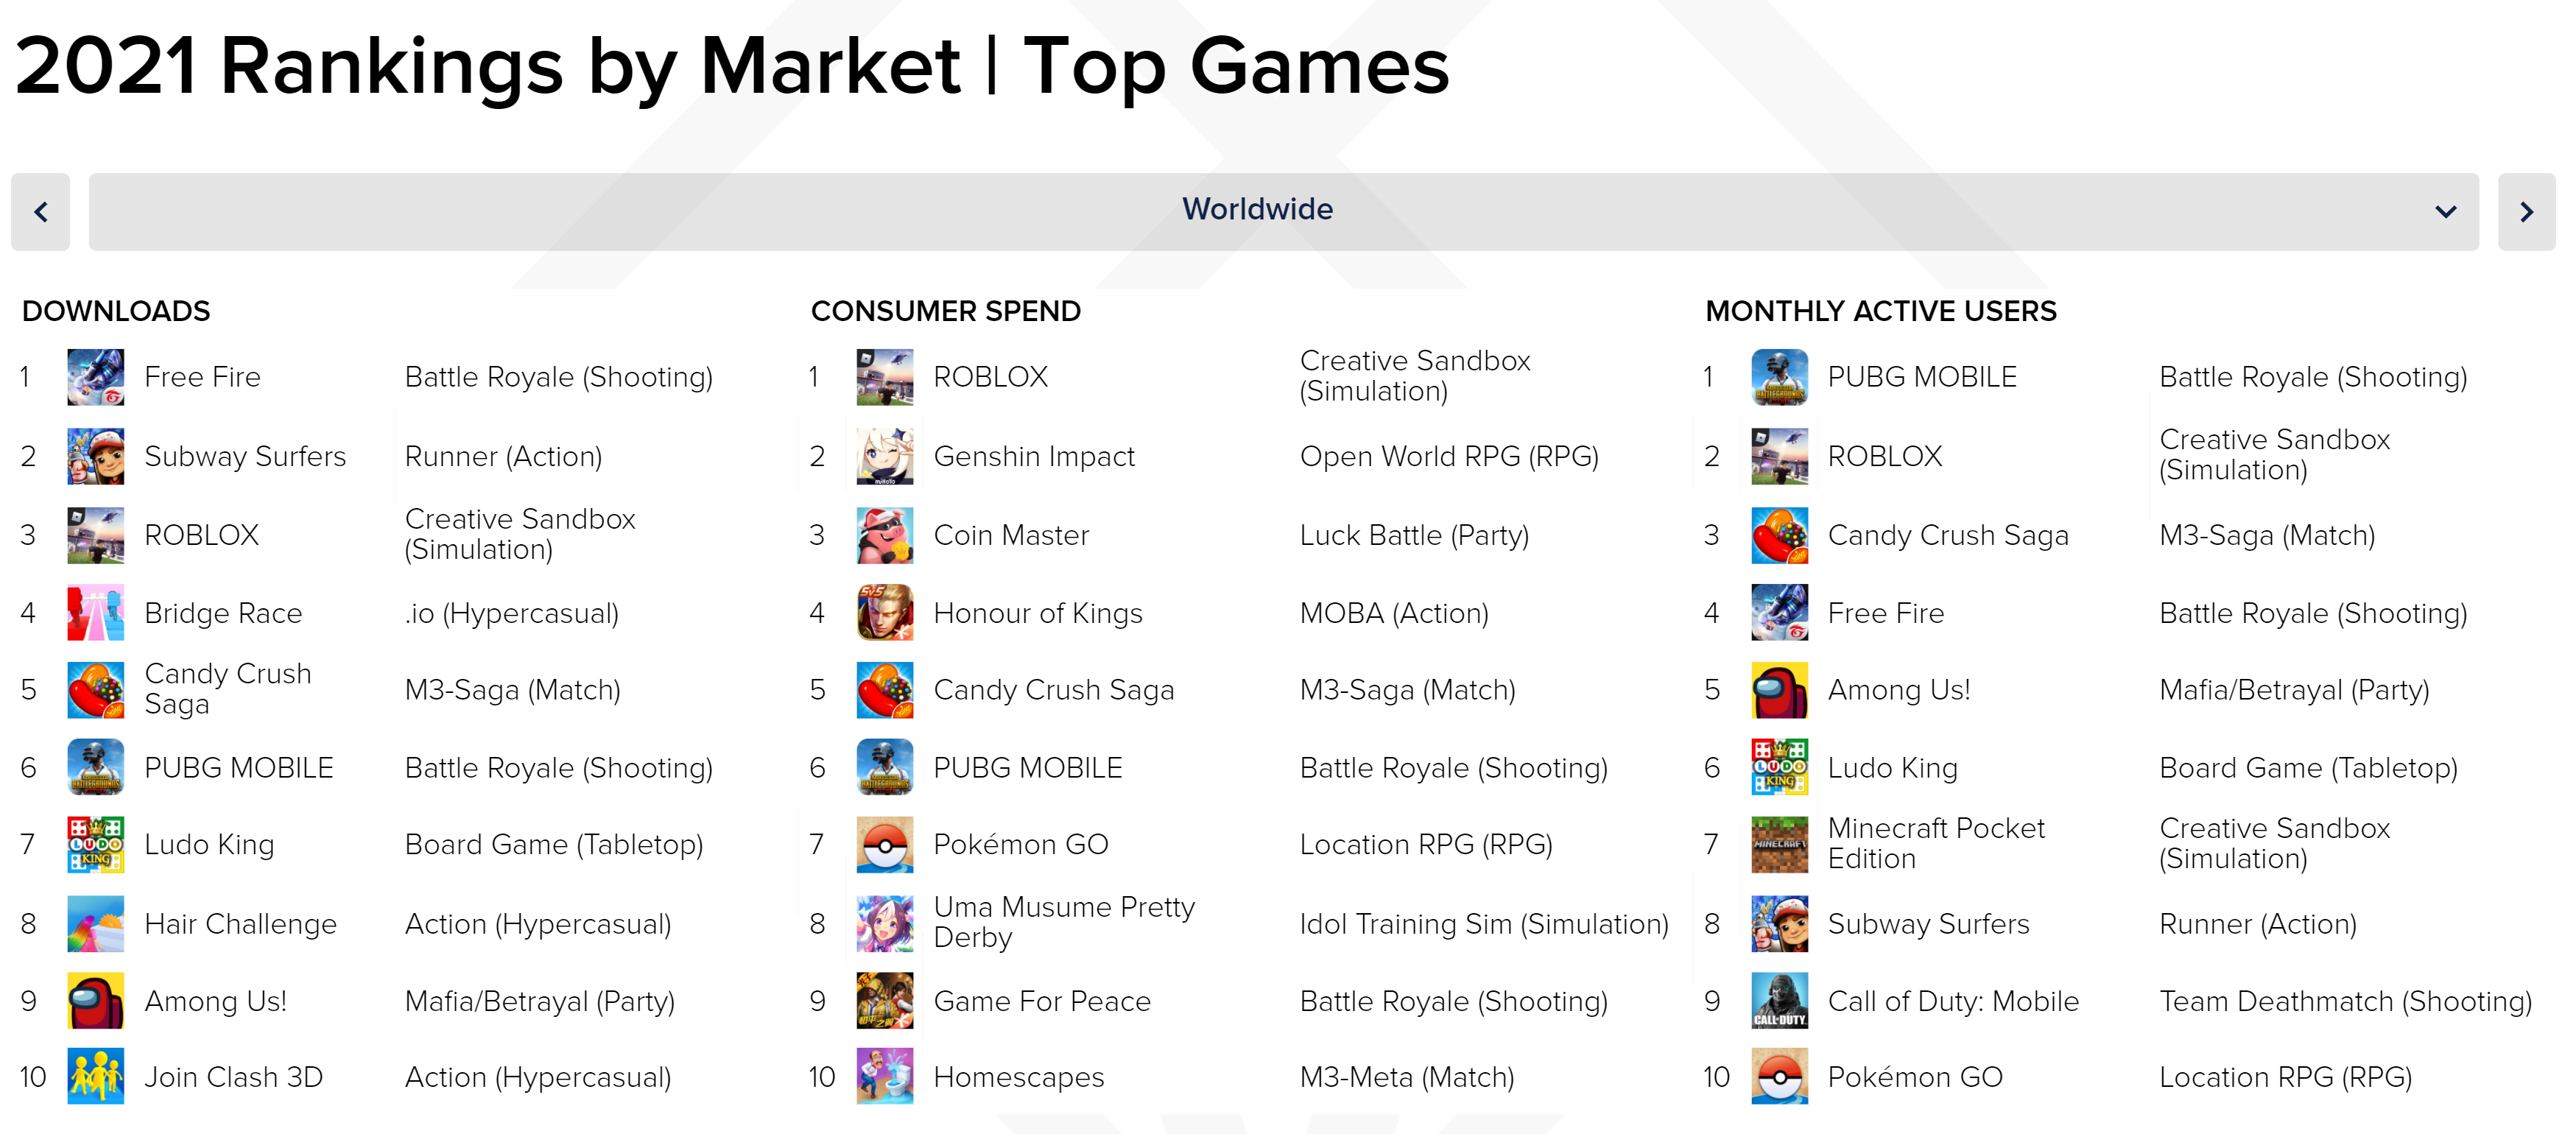Click the Homescapes game icon
Image resolution: width=2576 pixels, height=1134 pixels.
884,1077
